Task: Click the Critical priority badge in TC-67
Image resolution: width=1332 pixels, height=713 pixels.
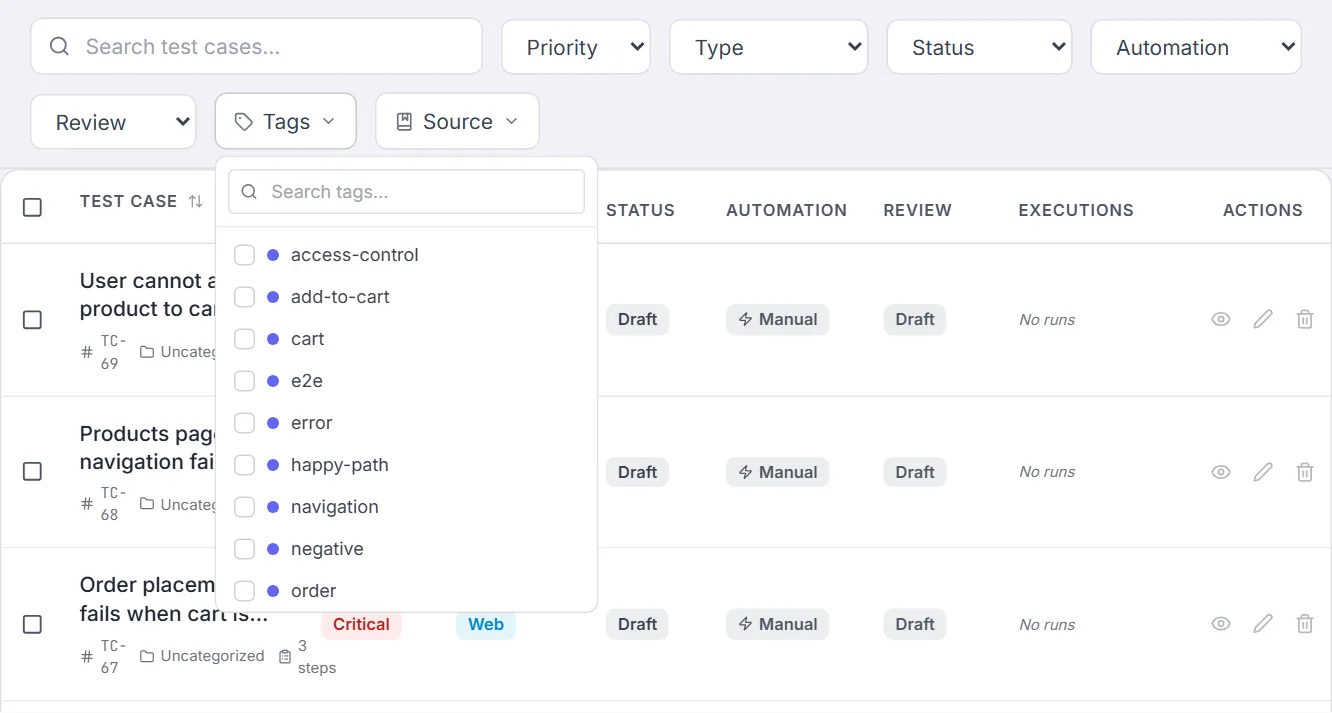Action: click(361, 624)
